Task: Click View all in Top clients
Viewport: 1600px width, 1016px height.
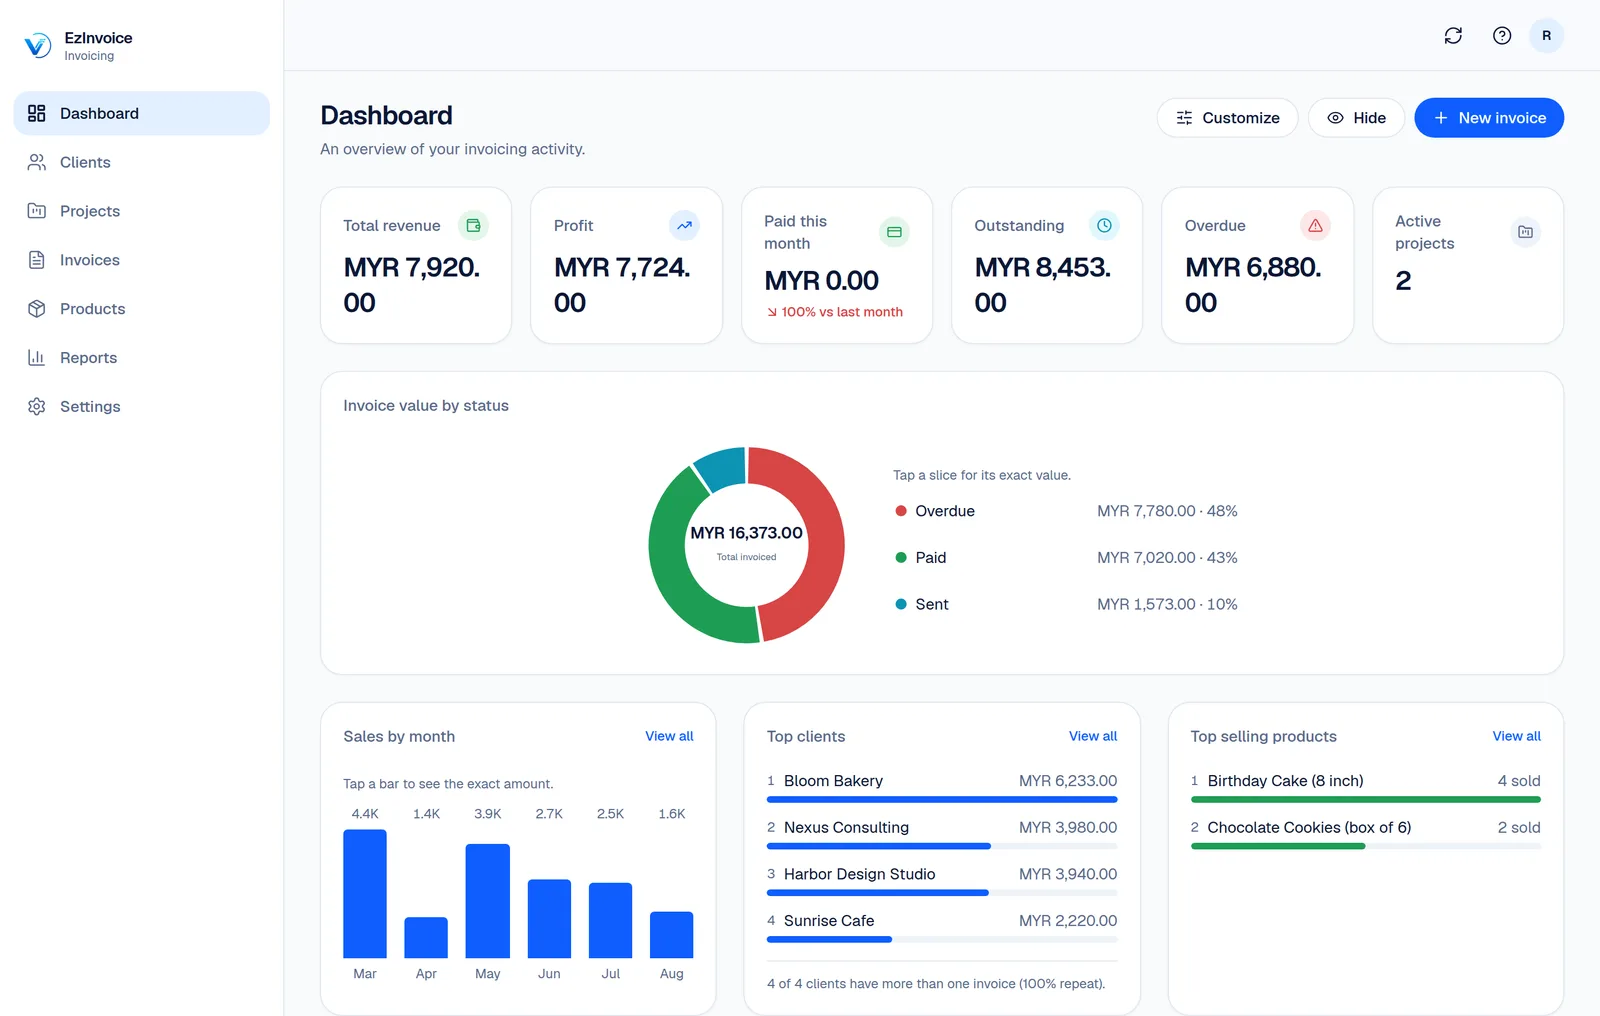Action: click(1093, 736)
